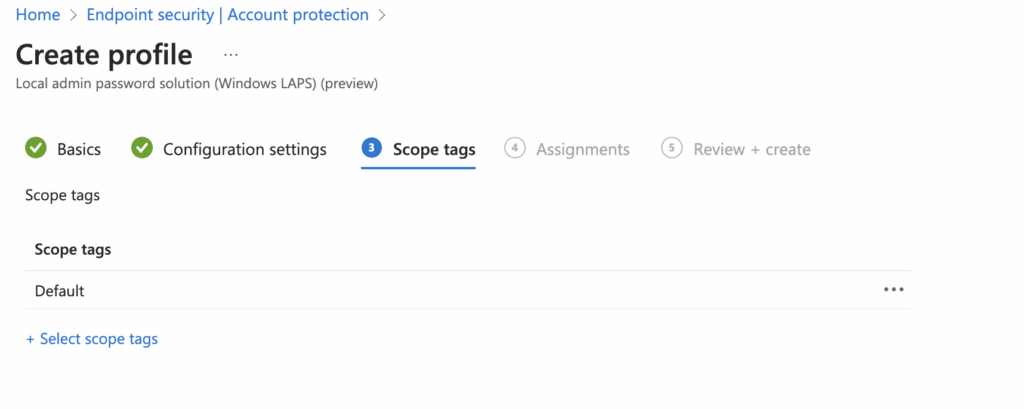The height and width of the screenshot is (409, 1024).
Task: Select the Scope tags step tab
Action: click(433, 149)
